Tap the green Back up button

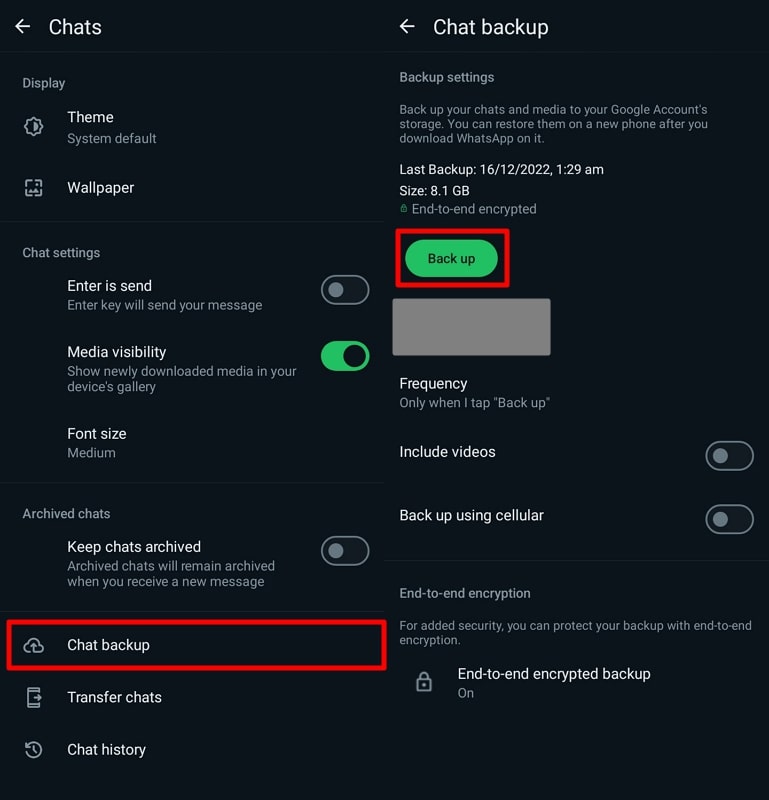tap(451, 258)
